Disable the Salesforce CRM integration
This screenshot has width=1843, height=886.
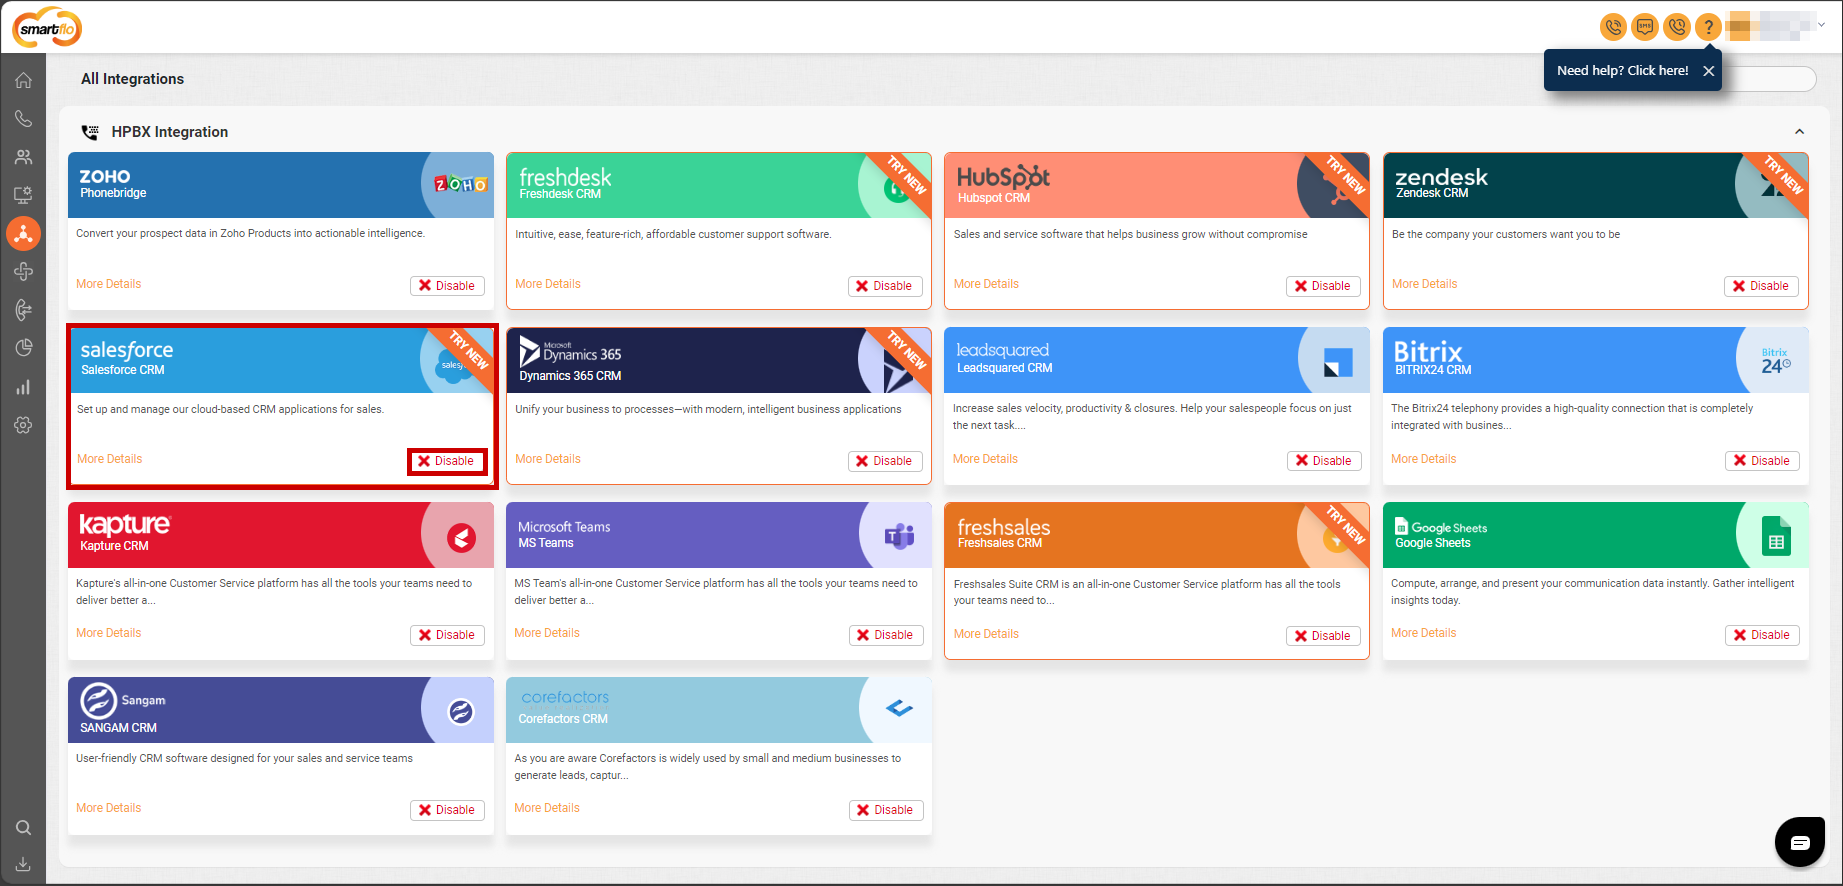[447, 461]
